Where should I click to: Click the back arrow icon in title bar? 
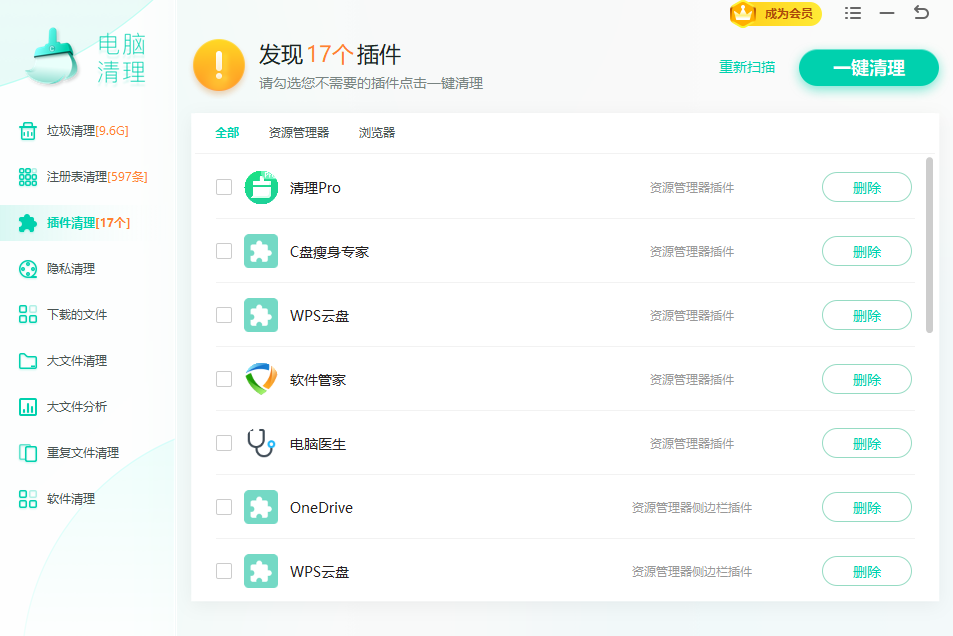tap(921, 13)
